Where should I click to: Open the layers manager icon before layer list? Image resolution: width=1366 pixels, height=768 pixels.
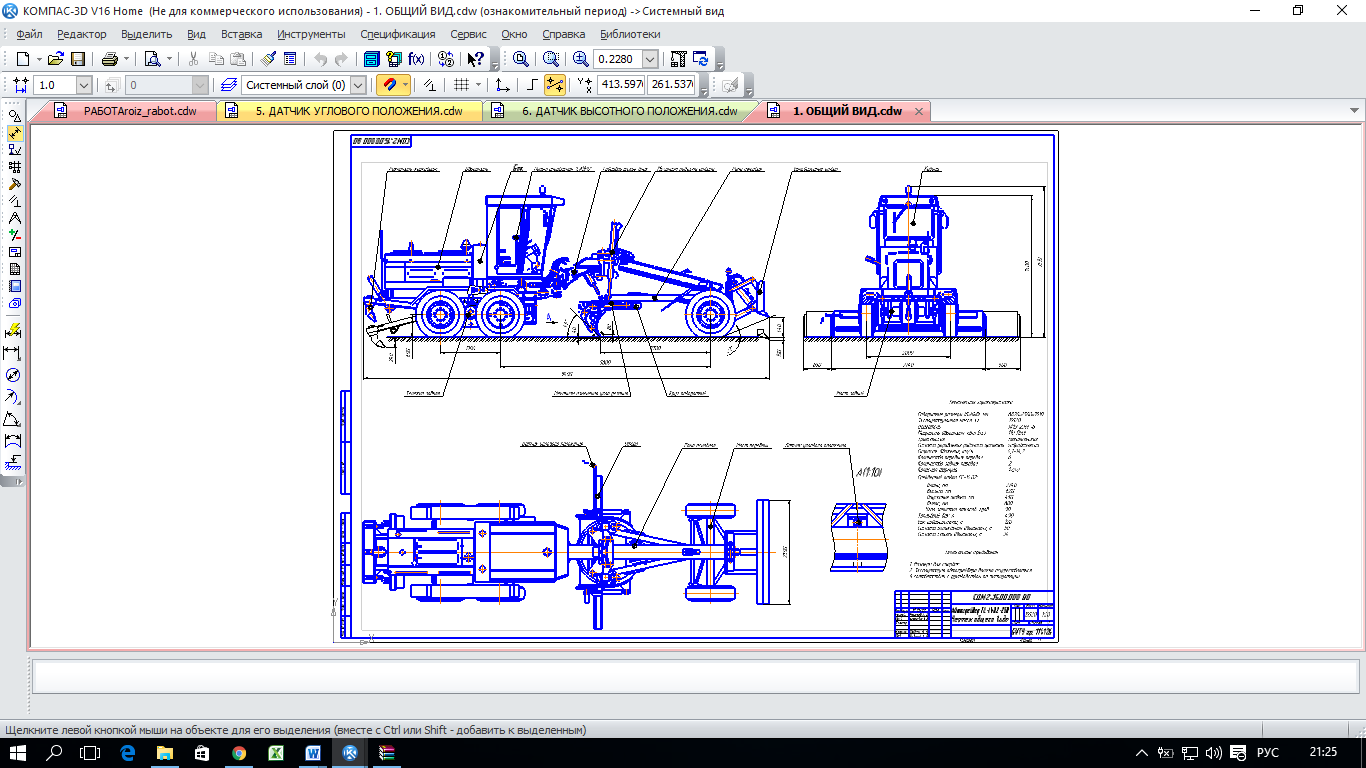(x=228, y=85)
